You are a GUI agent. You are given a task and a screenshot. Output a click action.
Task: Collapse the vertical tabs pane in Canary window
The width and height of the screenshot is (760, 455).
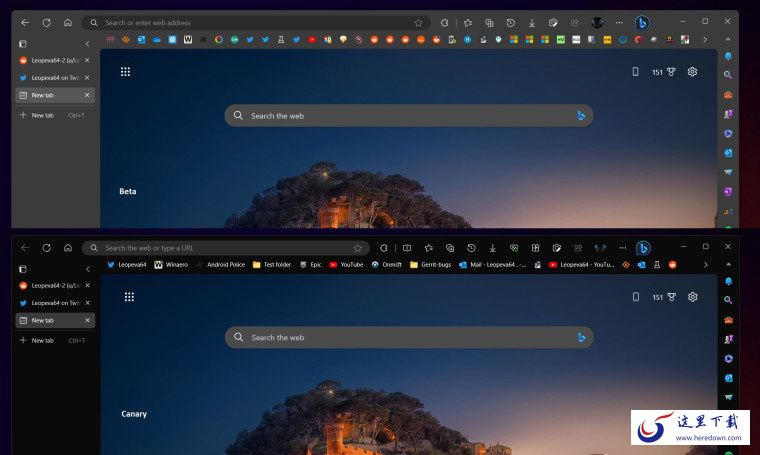88,268
